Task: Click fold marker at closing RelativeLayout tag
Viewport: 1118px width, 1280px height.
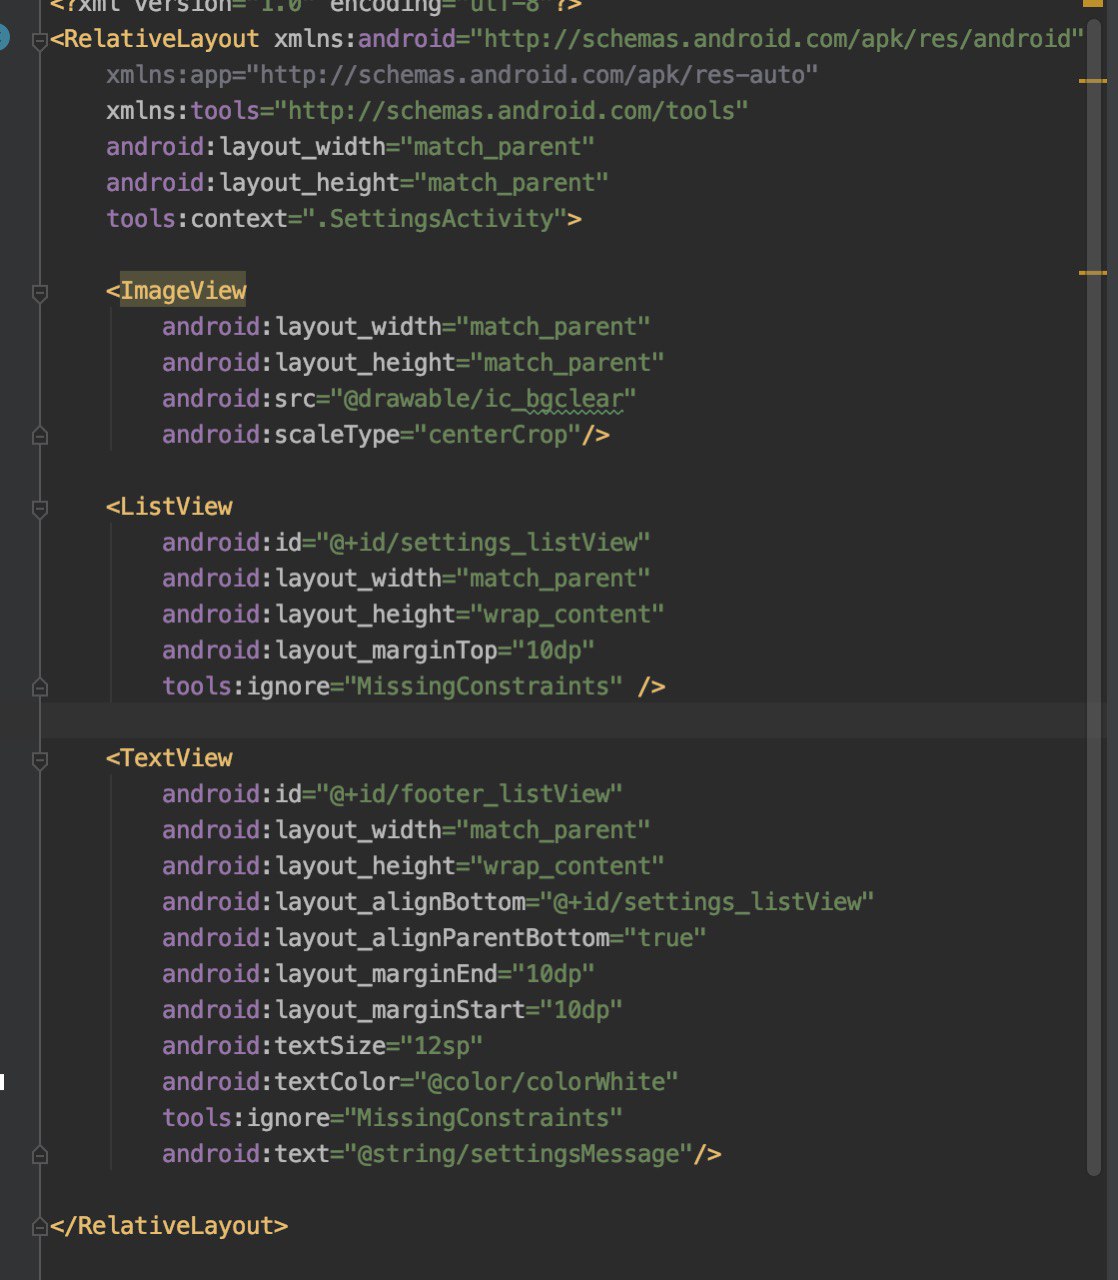Action: [40, 1228]
